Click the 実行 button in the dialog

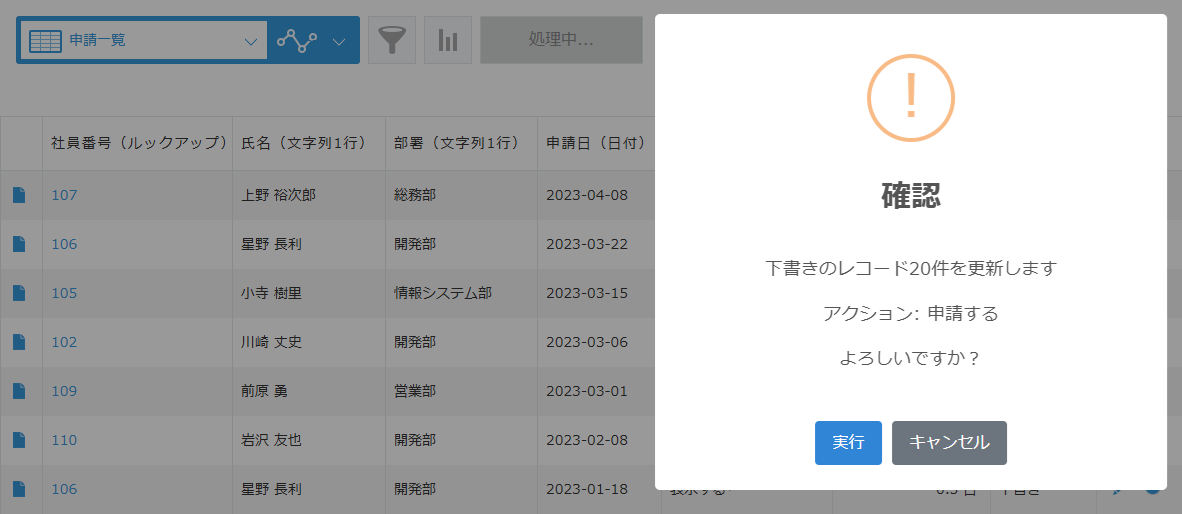coord(848,443)
